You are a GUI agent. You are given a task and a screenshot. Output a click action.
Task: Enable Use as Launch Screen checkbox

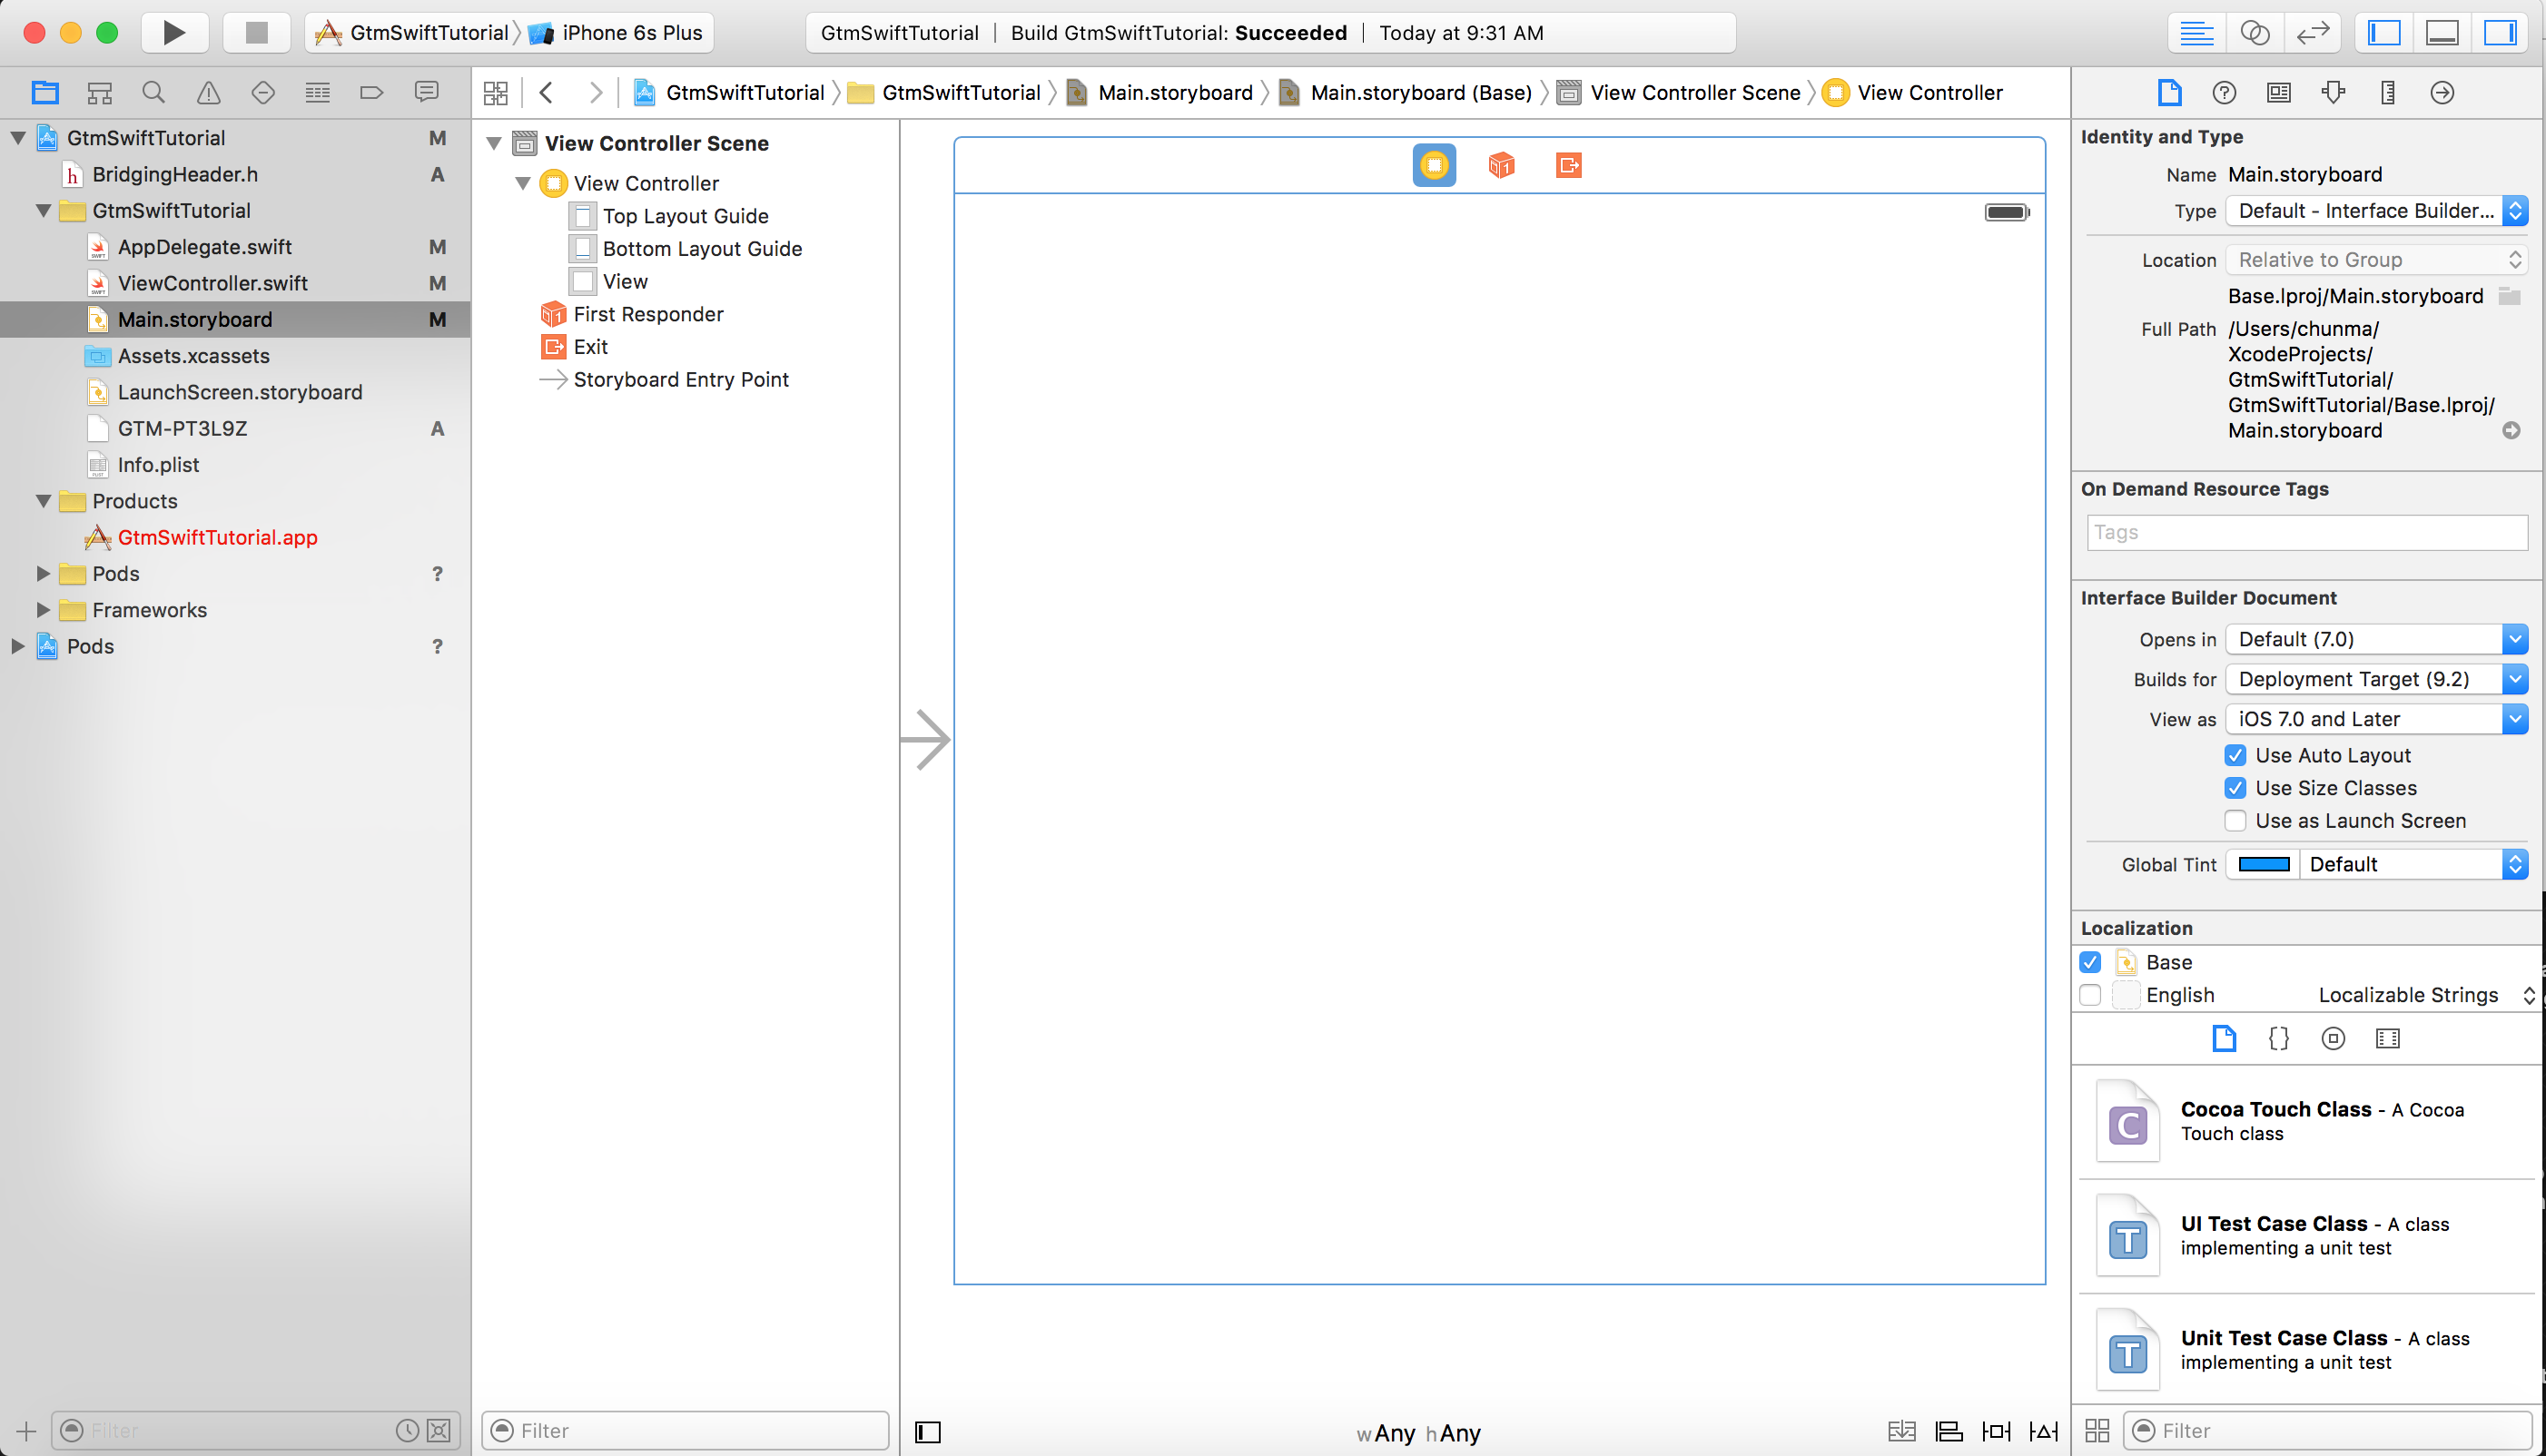pos(2235,820)
